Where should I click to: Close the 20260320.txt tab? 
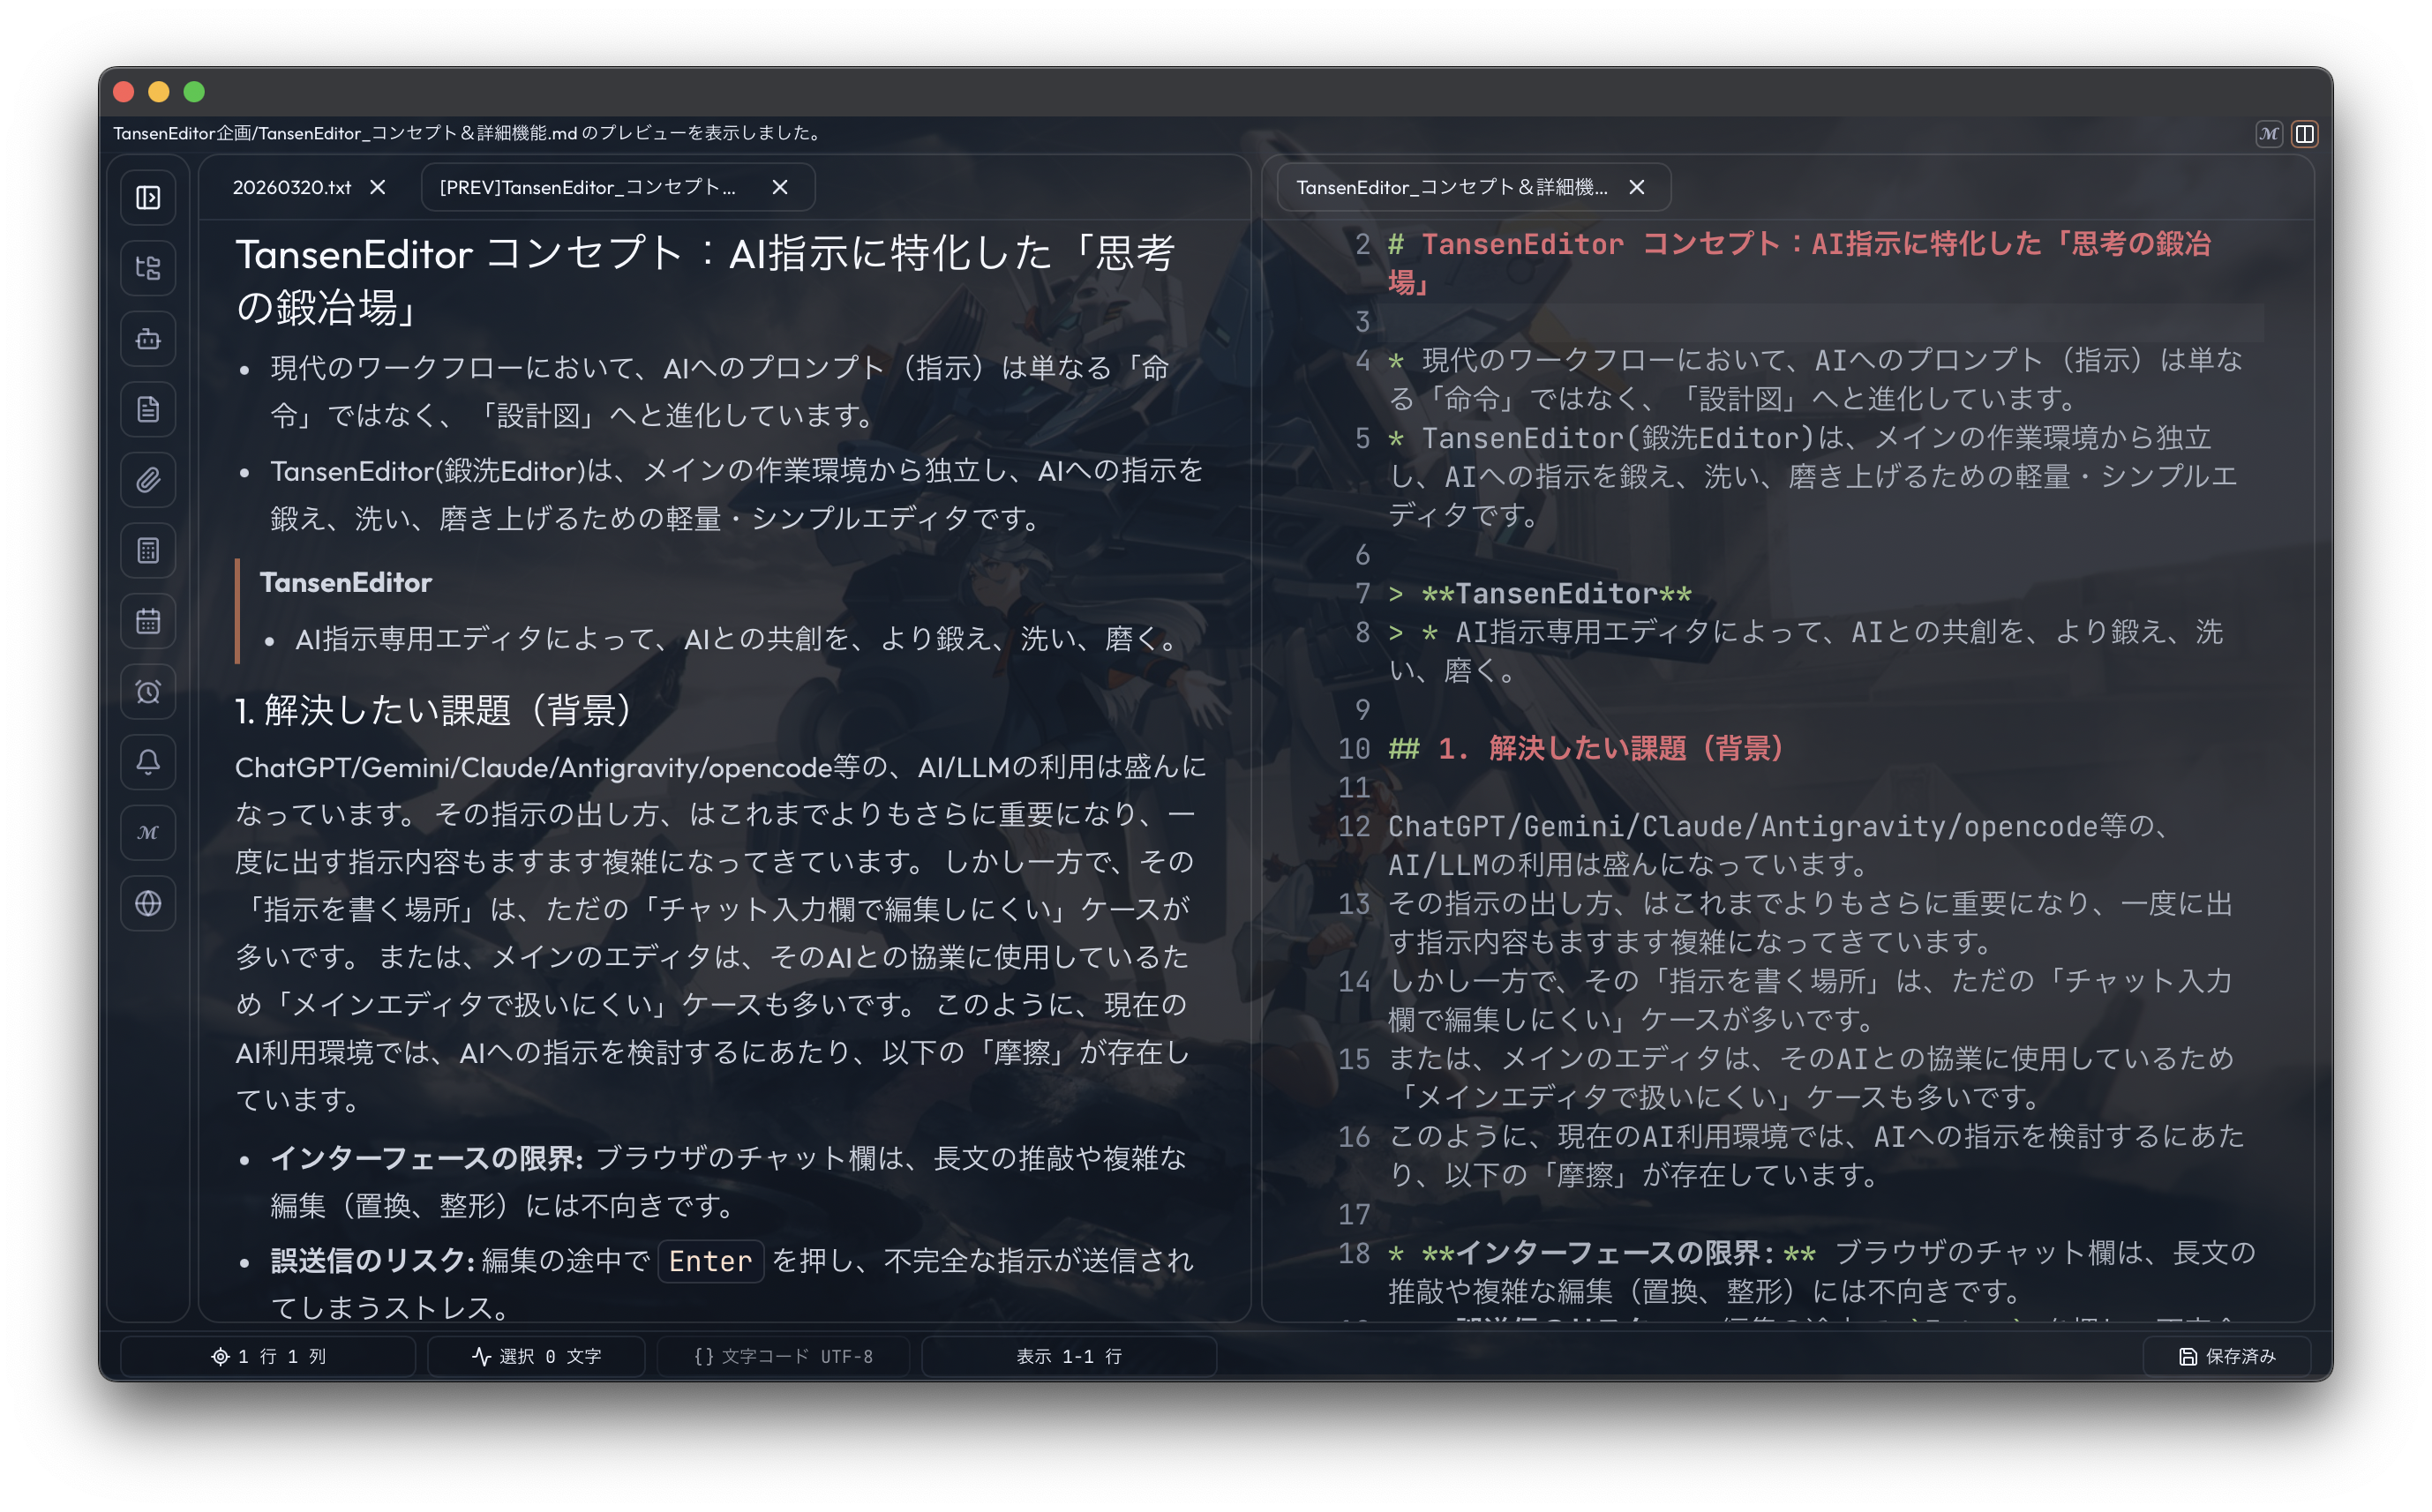(378, 188)
